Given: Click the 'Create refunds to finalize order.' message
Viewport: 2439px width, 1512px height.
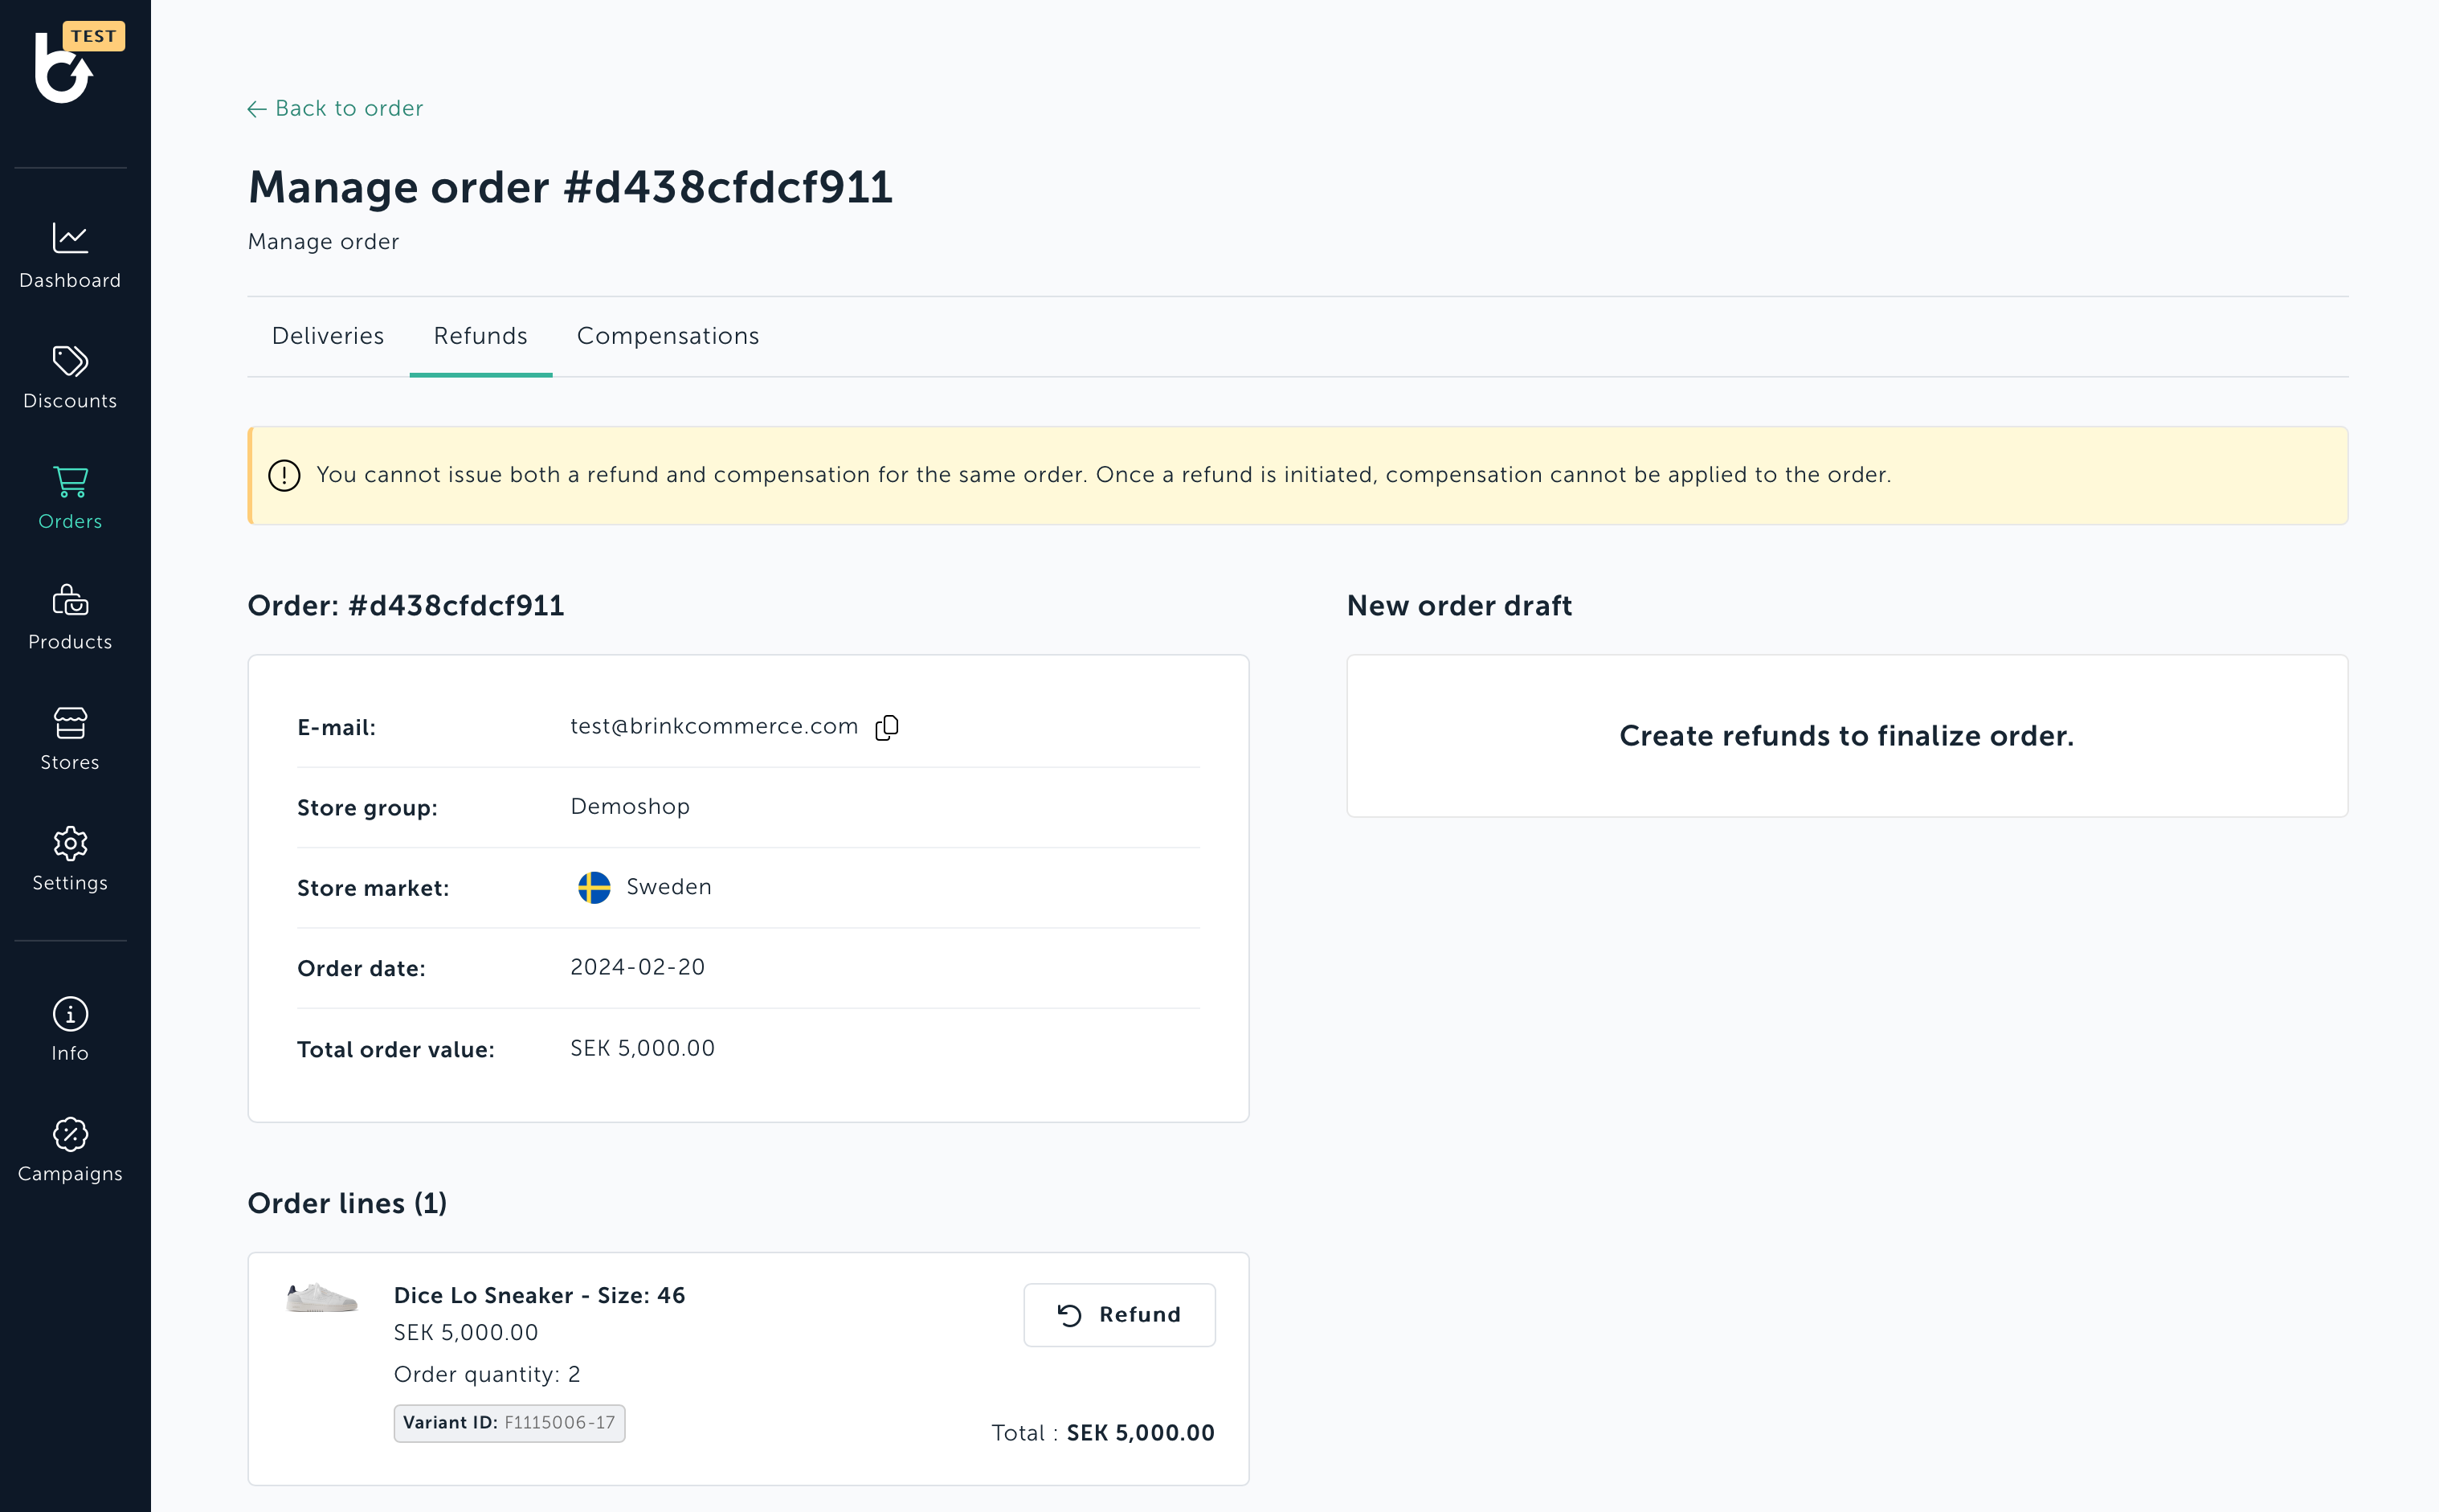Looking at the screenshot, I should pos(1846,736).
